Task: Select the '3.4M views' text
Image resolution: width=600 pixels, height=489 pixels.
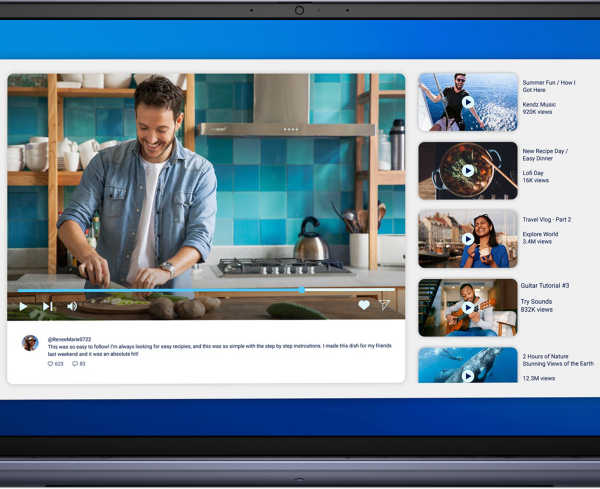Action: click(x=537, y=241)
